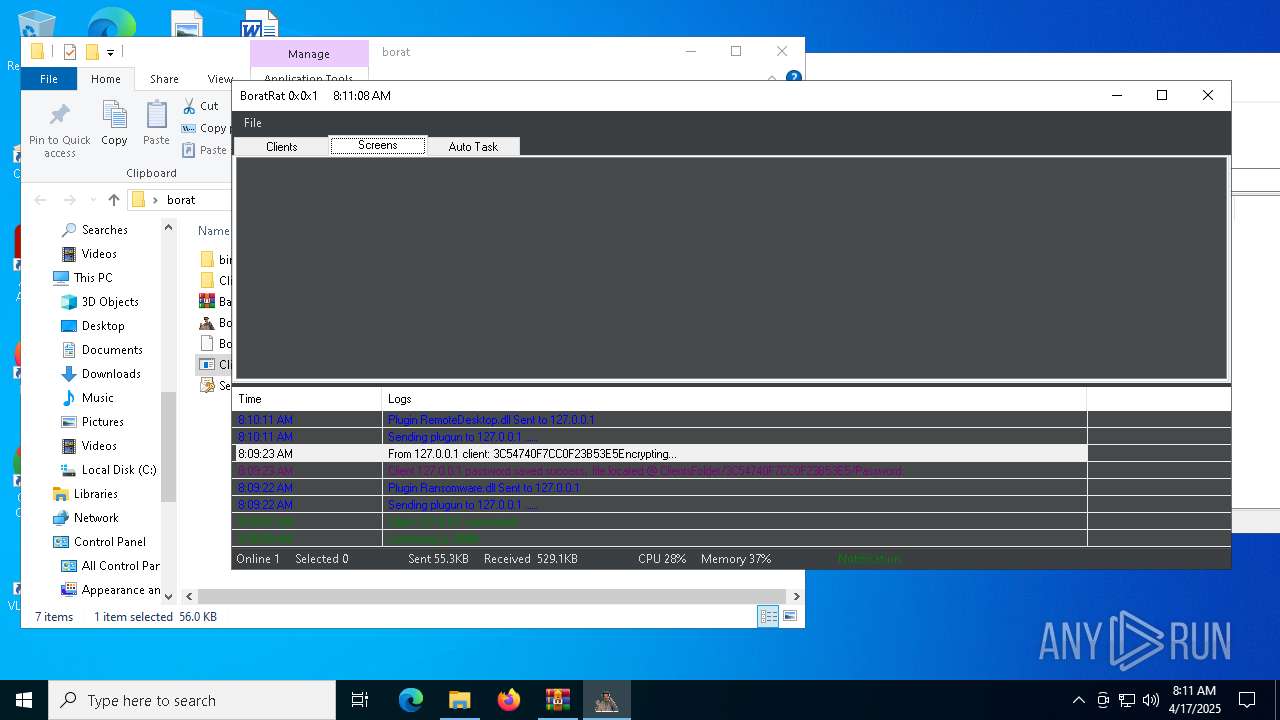Select the Screens tab in BoratRat
This screenshot has width=1280, height=720.
point(378,145)
